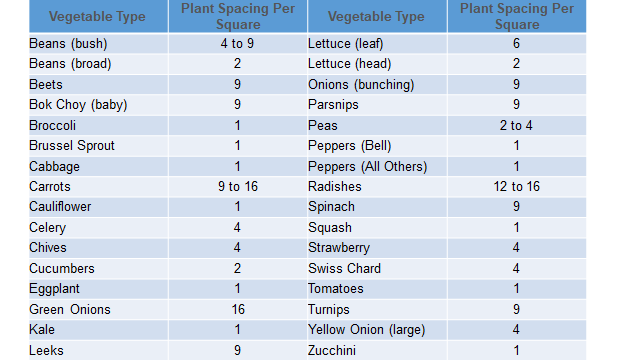Click the Zucchini cell
Image resolution: width=640 pixels, height=360 pixels.
coord(332,350)
